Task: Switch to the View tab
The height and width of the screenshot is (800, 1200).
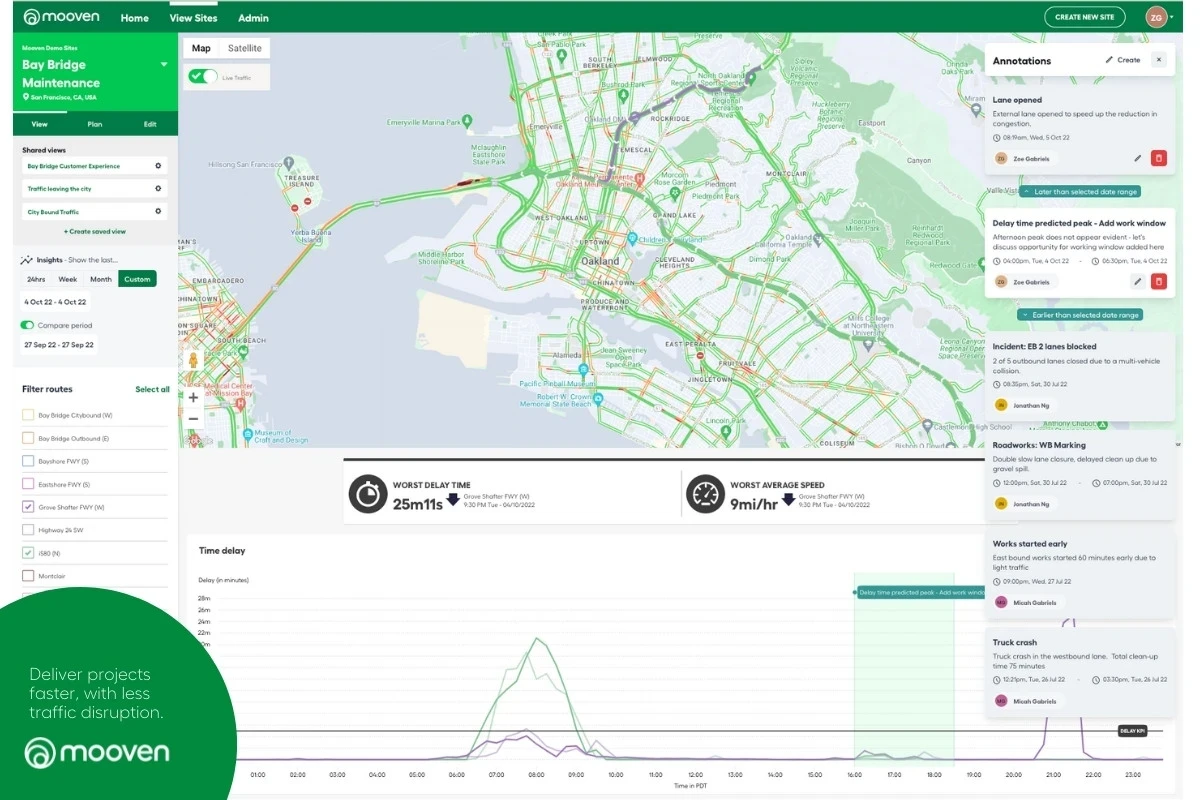Action: point(40,124)
